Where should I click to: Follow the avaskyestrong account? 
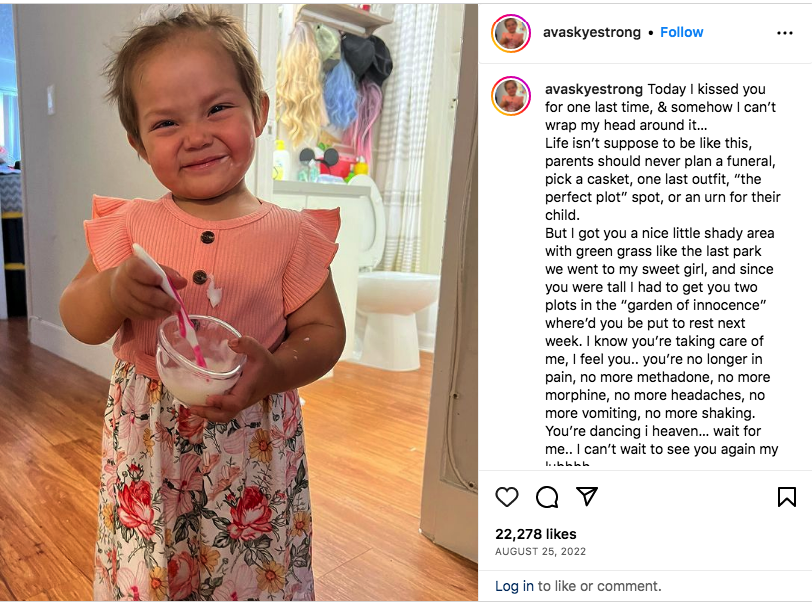tap(682, 32)
